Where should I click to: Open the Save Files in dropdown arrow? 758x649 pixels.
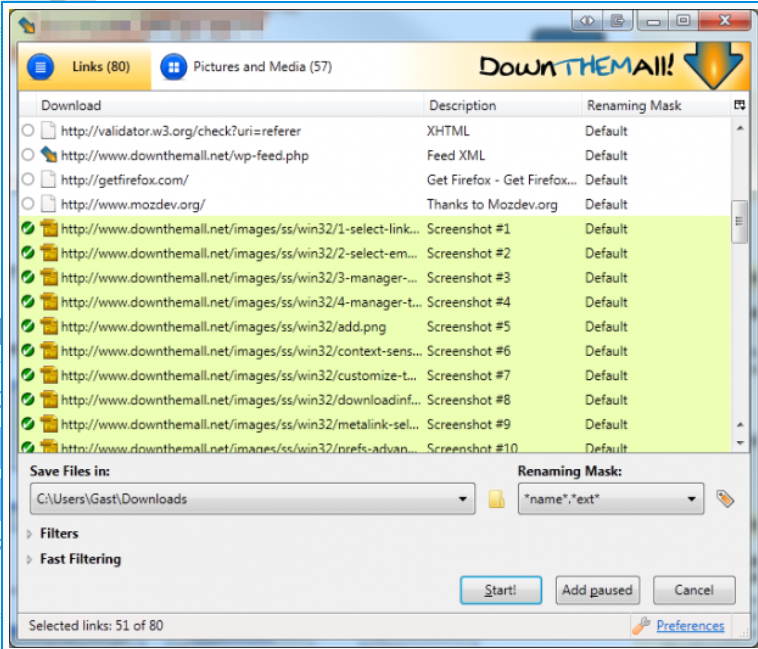tap(463, 499)
